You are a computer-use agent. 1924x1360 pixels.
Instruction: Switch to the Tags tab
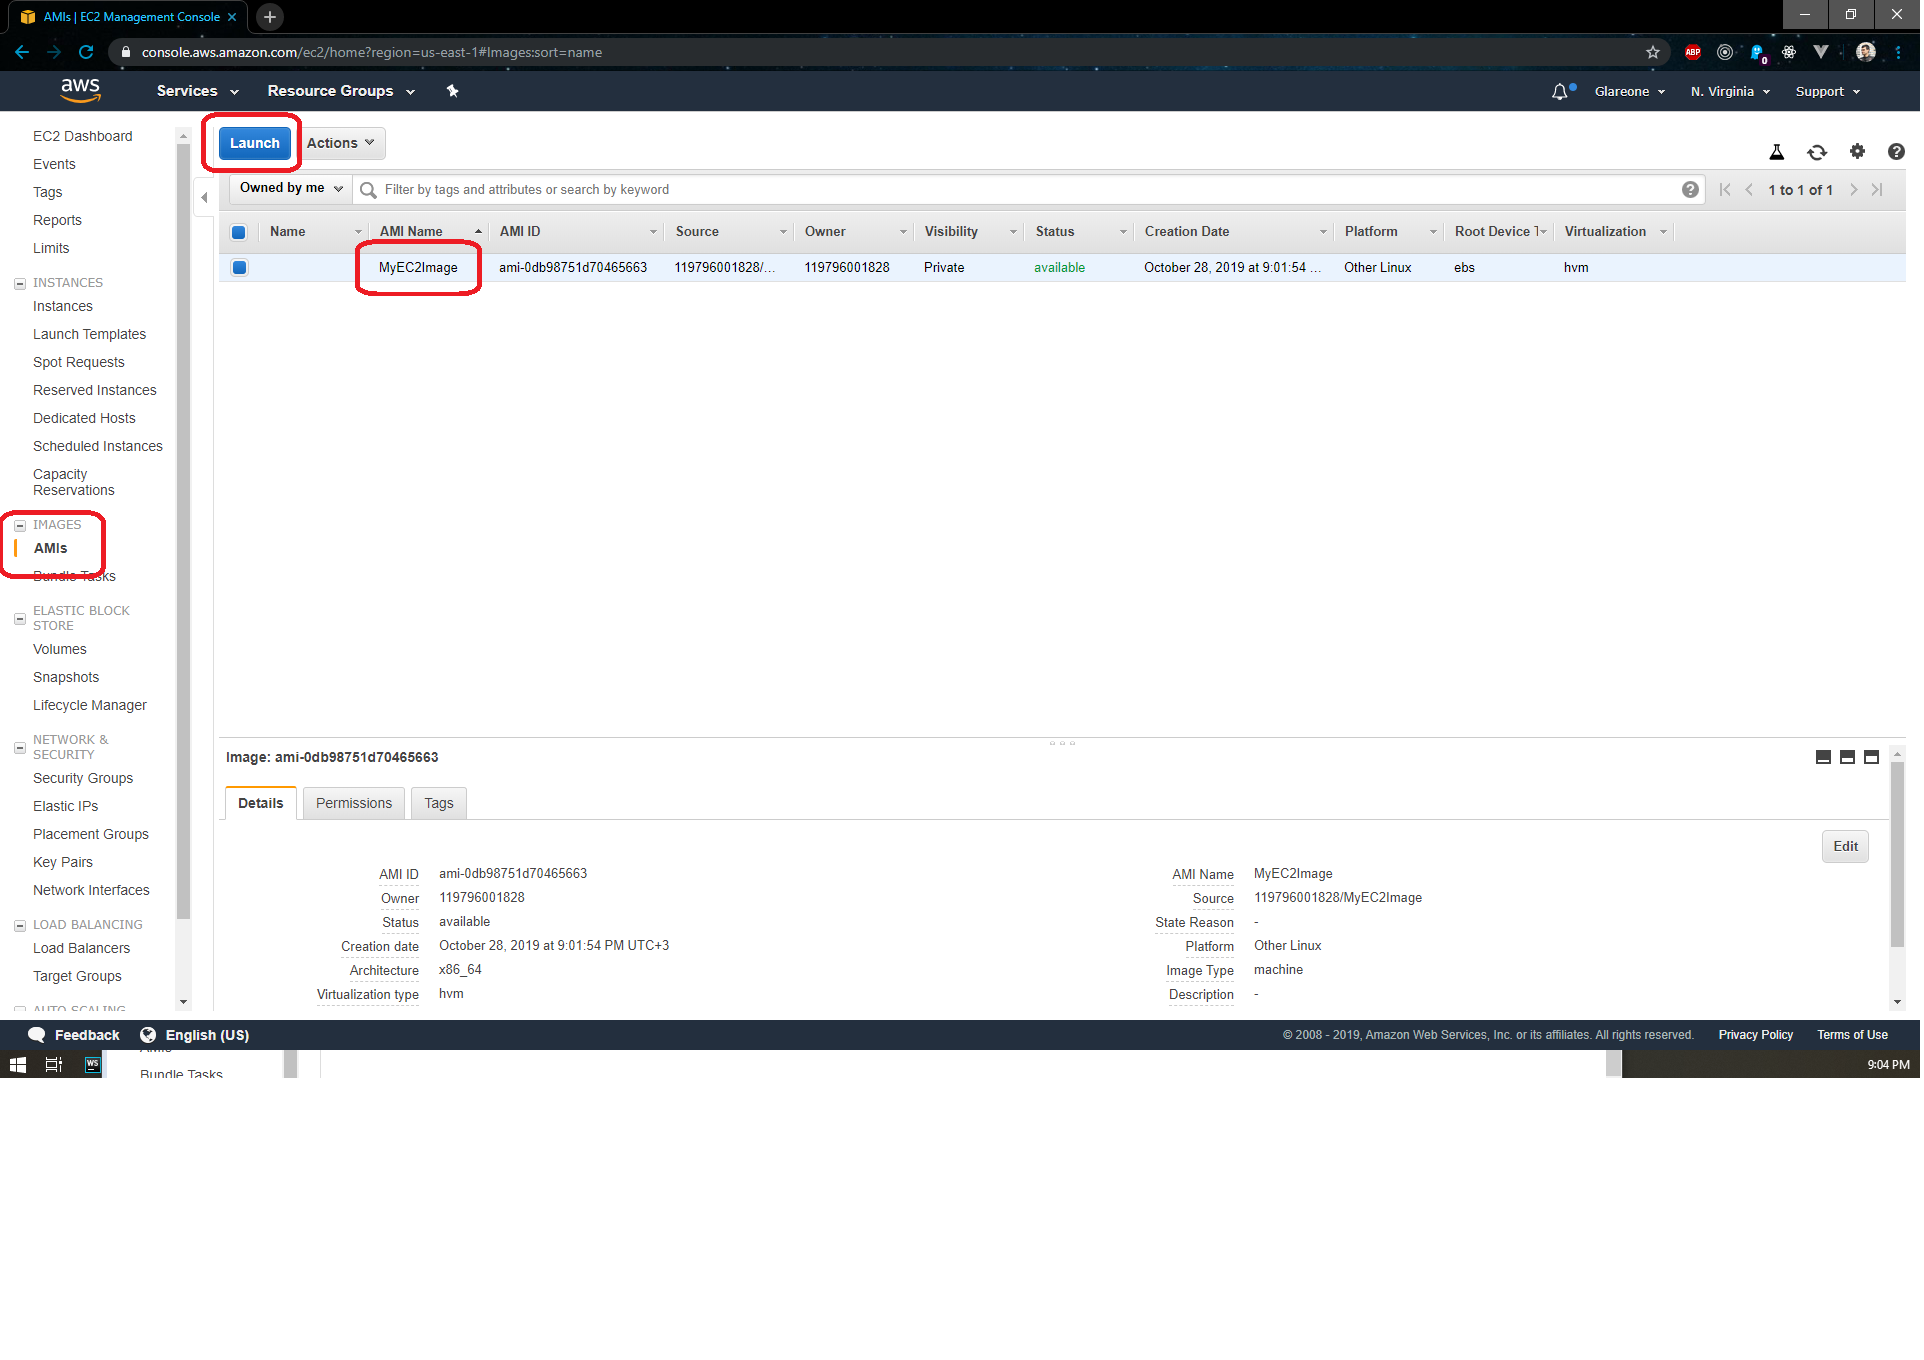click(x=439, y=805)
